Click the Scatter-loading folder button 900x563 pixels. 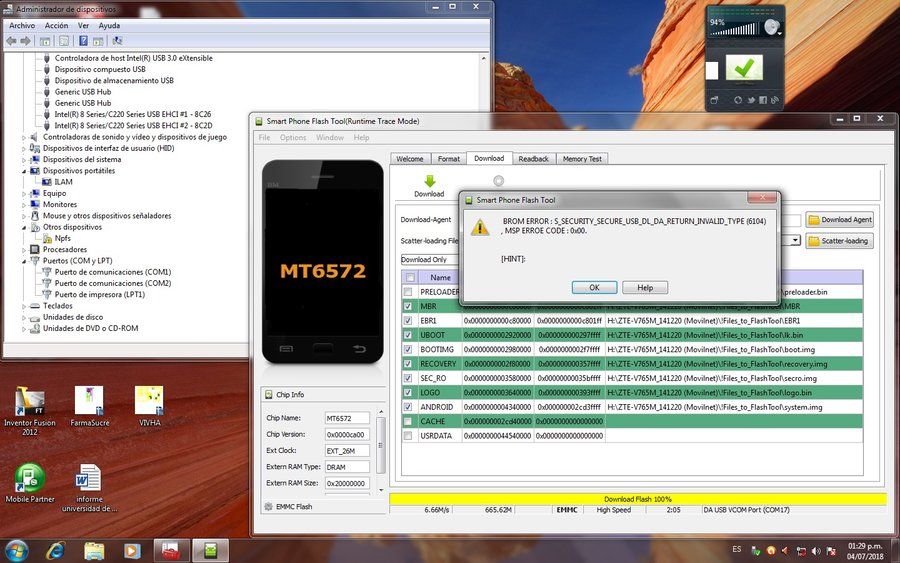click(840, 241)
